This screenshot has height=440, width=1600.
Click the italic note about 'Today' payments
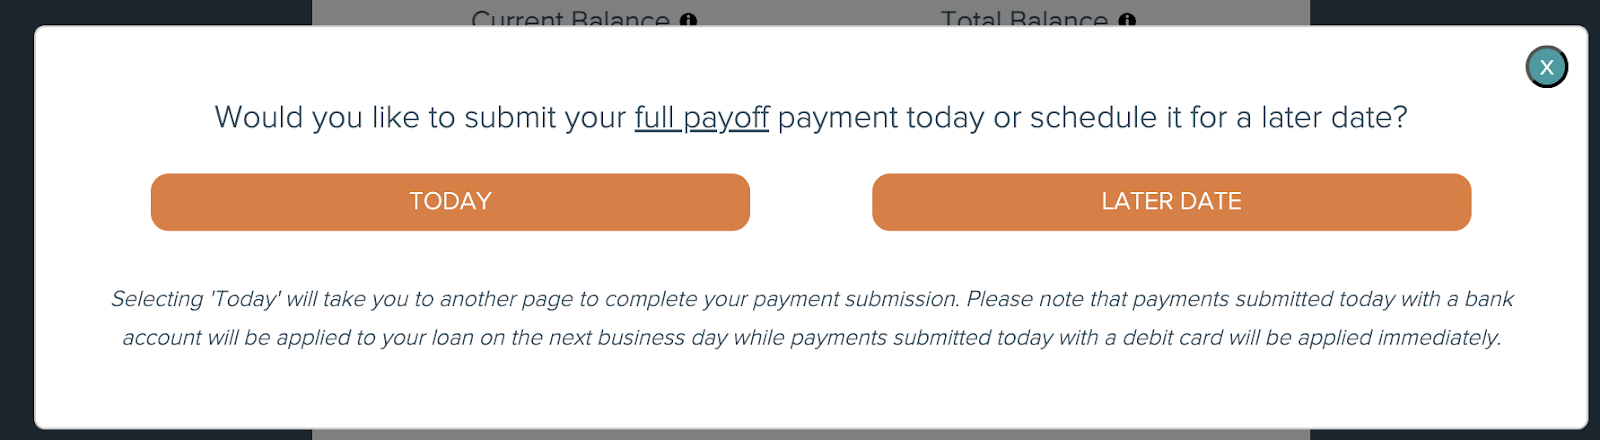tap(811, 318)
